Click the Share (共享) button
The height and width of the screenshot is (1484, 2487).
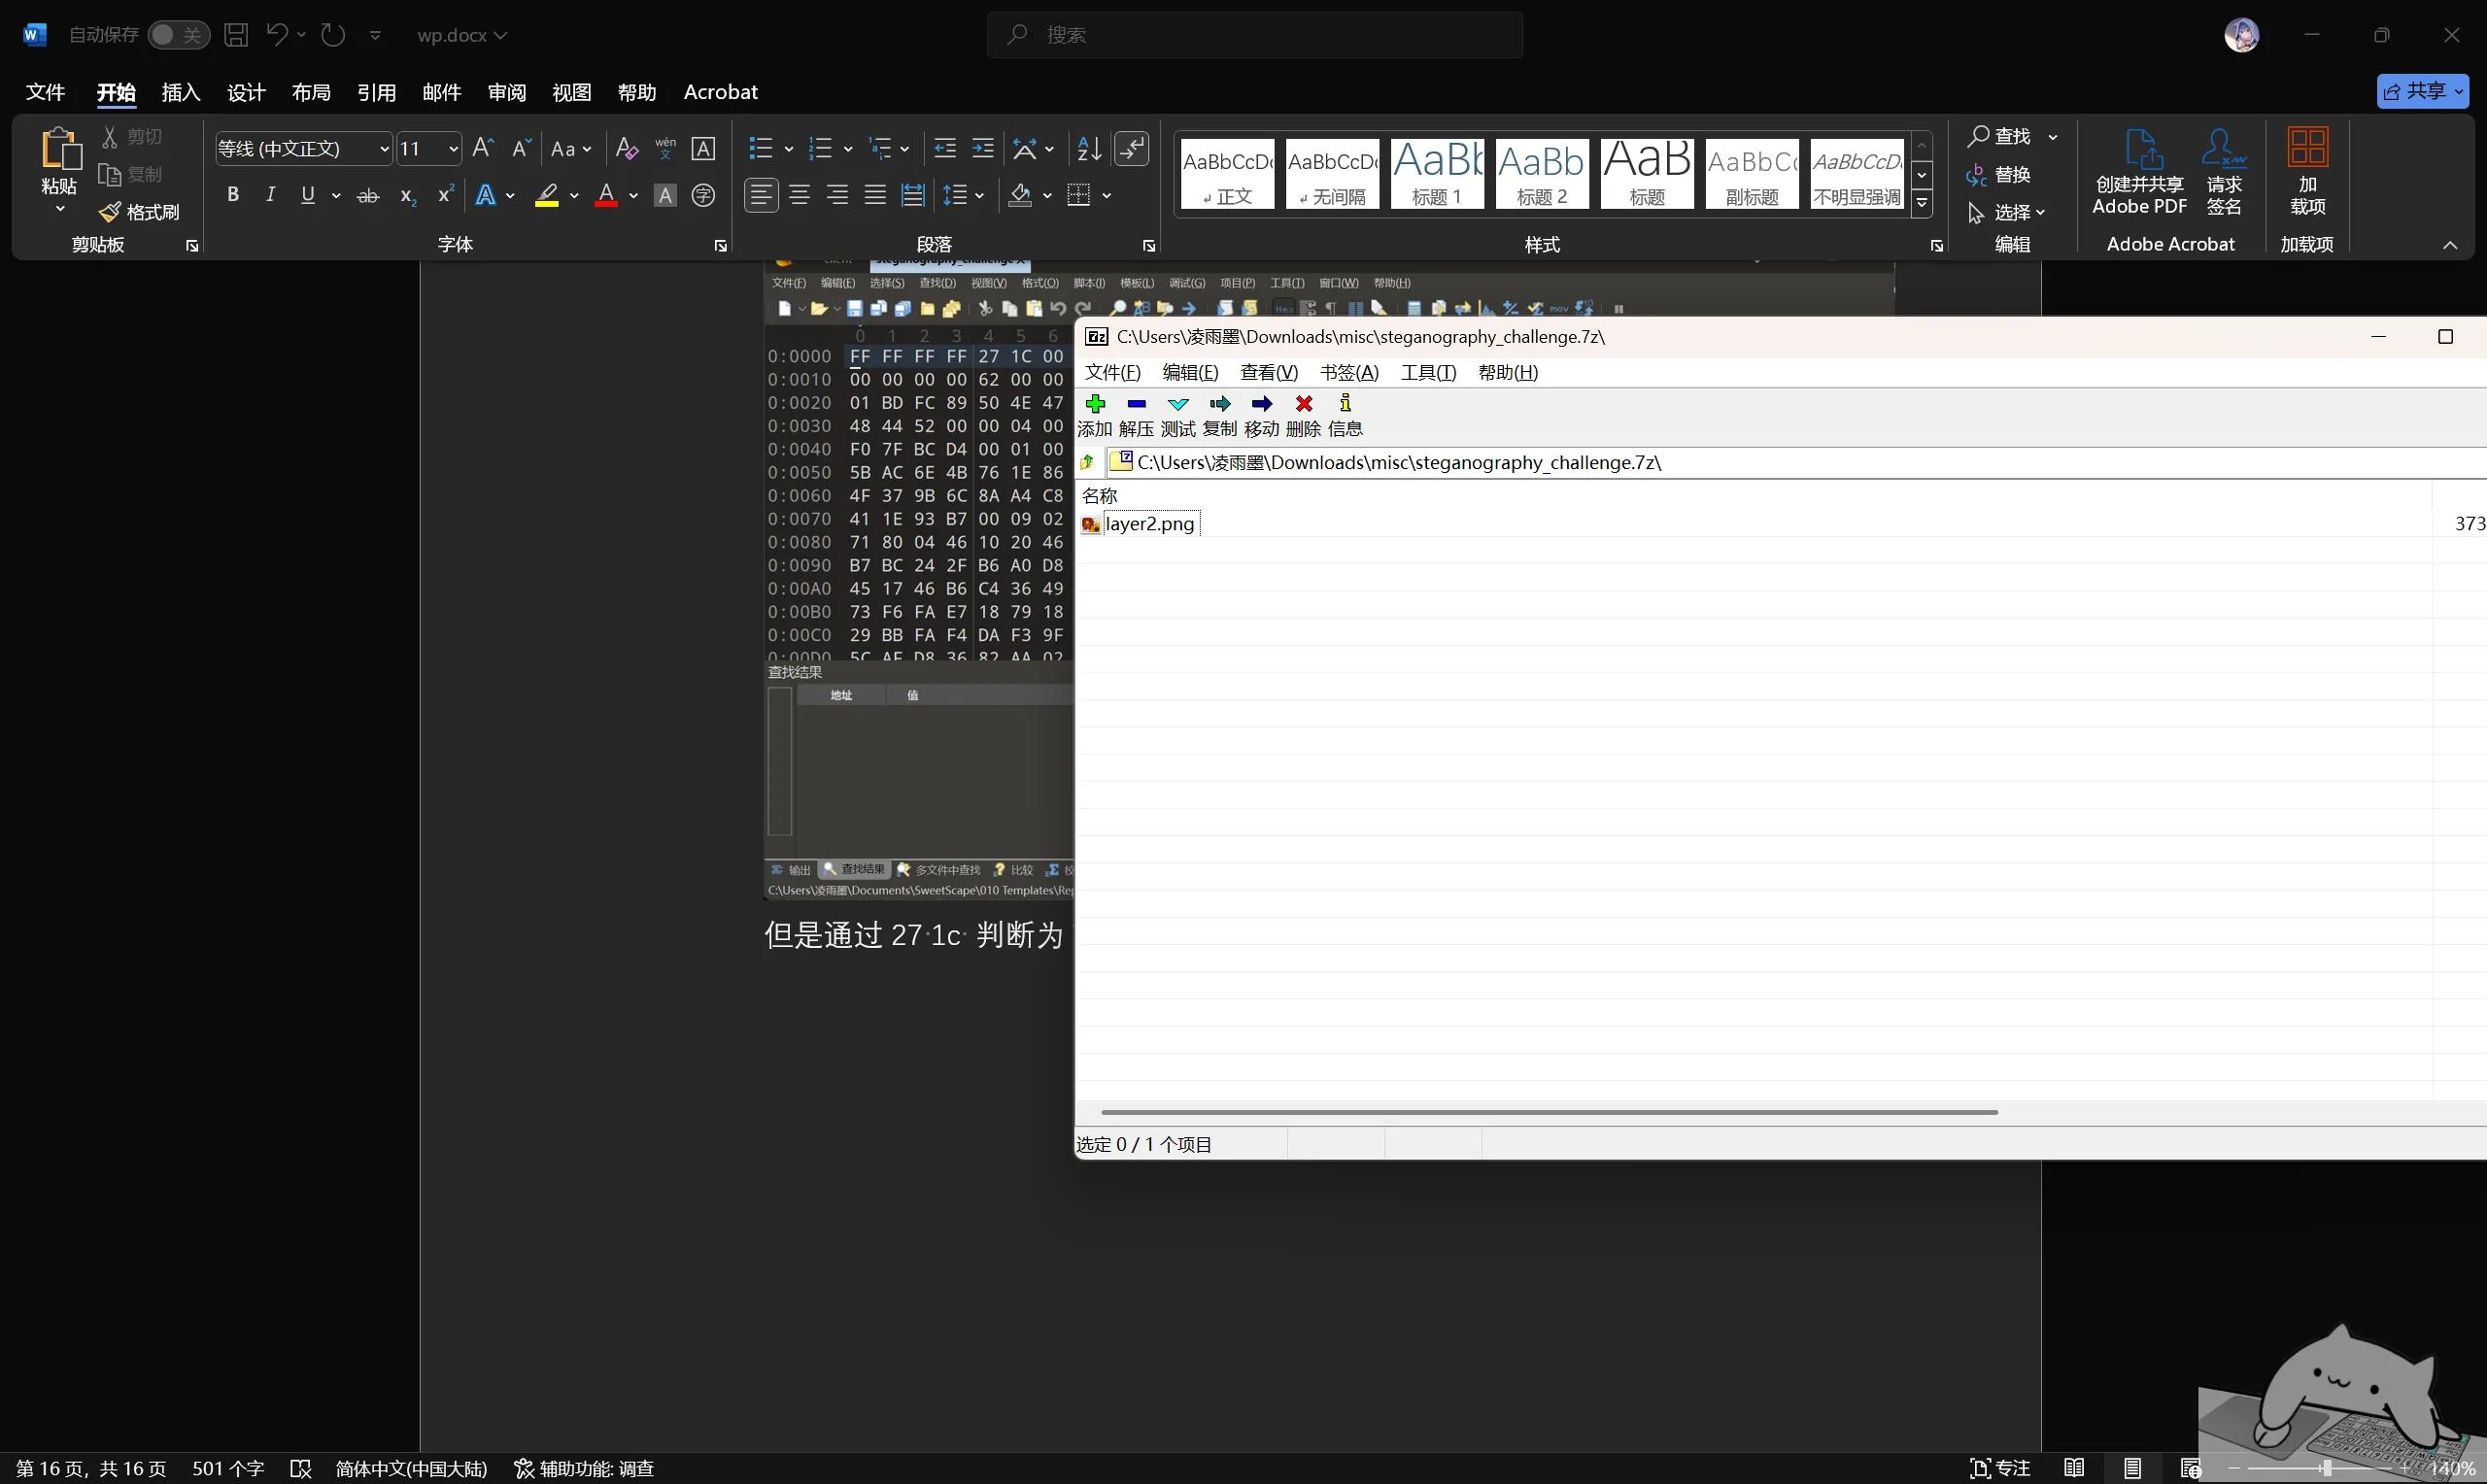pos(2422,91)
